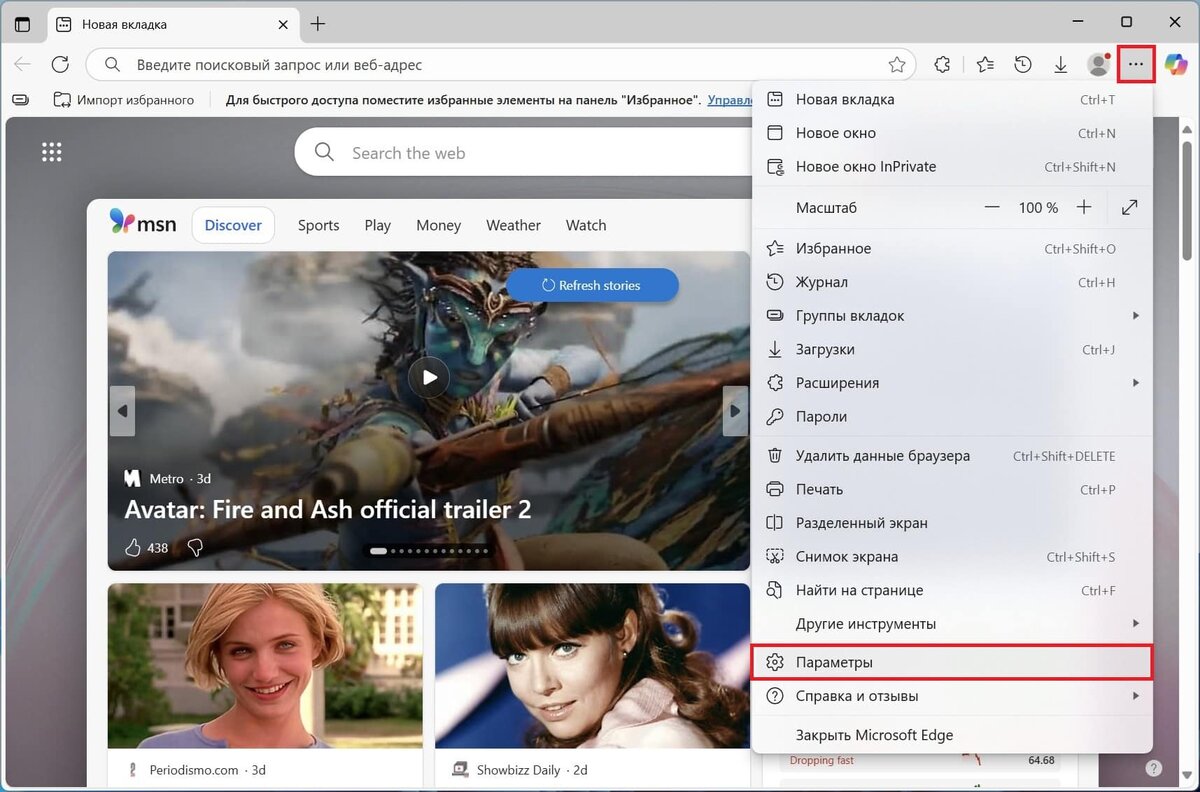Open Загрузки from the menu
Image resolution: width=1200 pixels, height=792 pixels.
coord(952,349)
